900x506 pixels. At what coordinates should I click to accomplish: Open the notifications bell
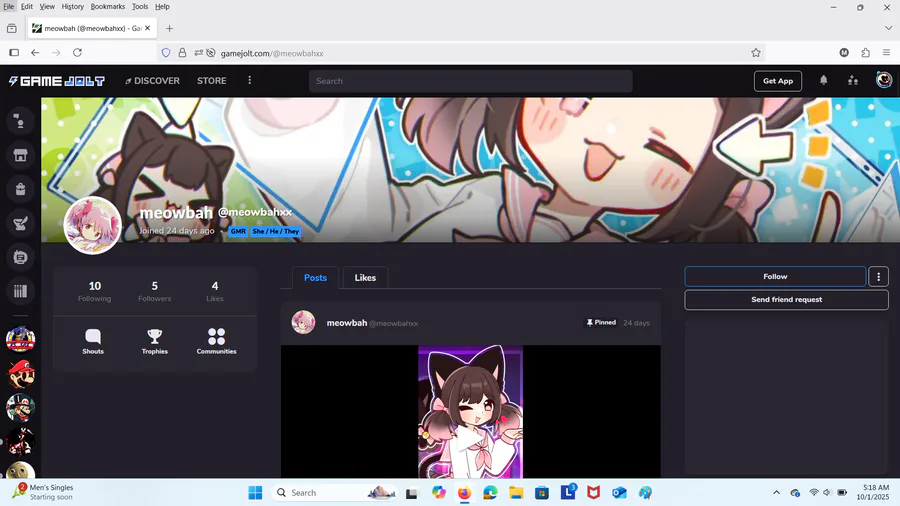click(x=824, y=80)
